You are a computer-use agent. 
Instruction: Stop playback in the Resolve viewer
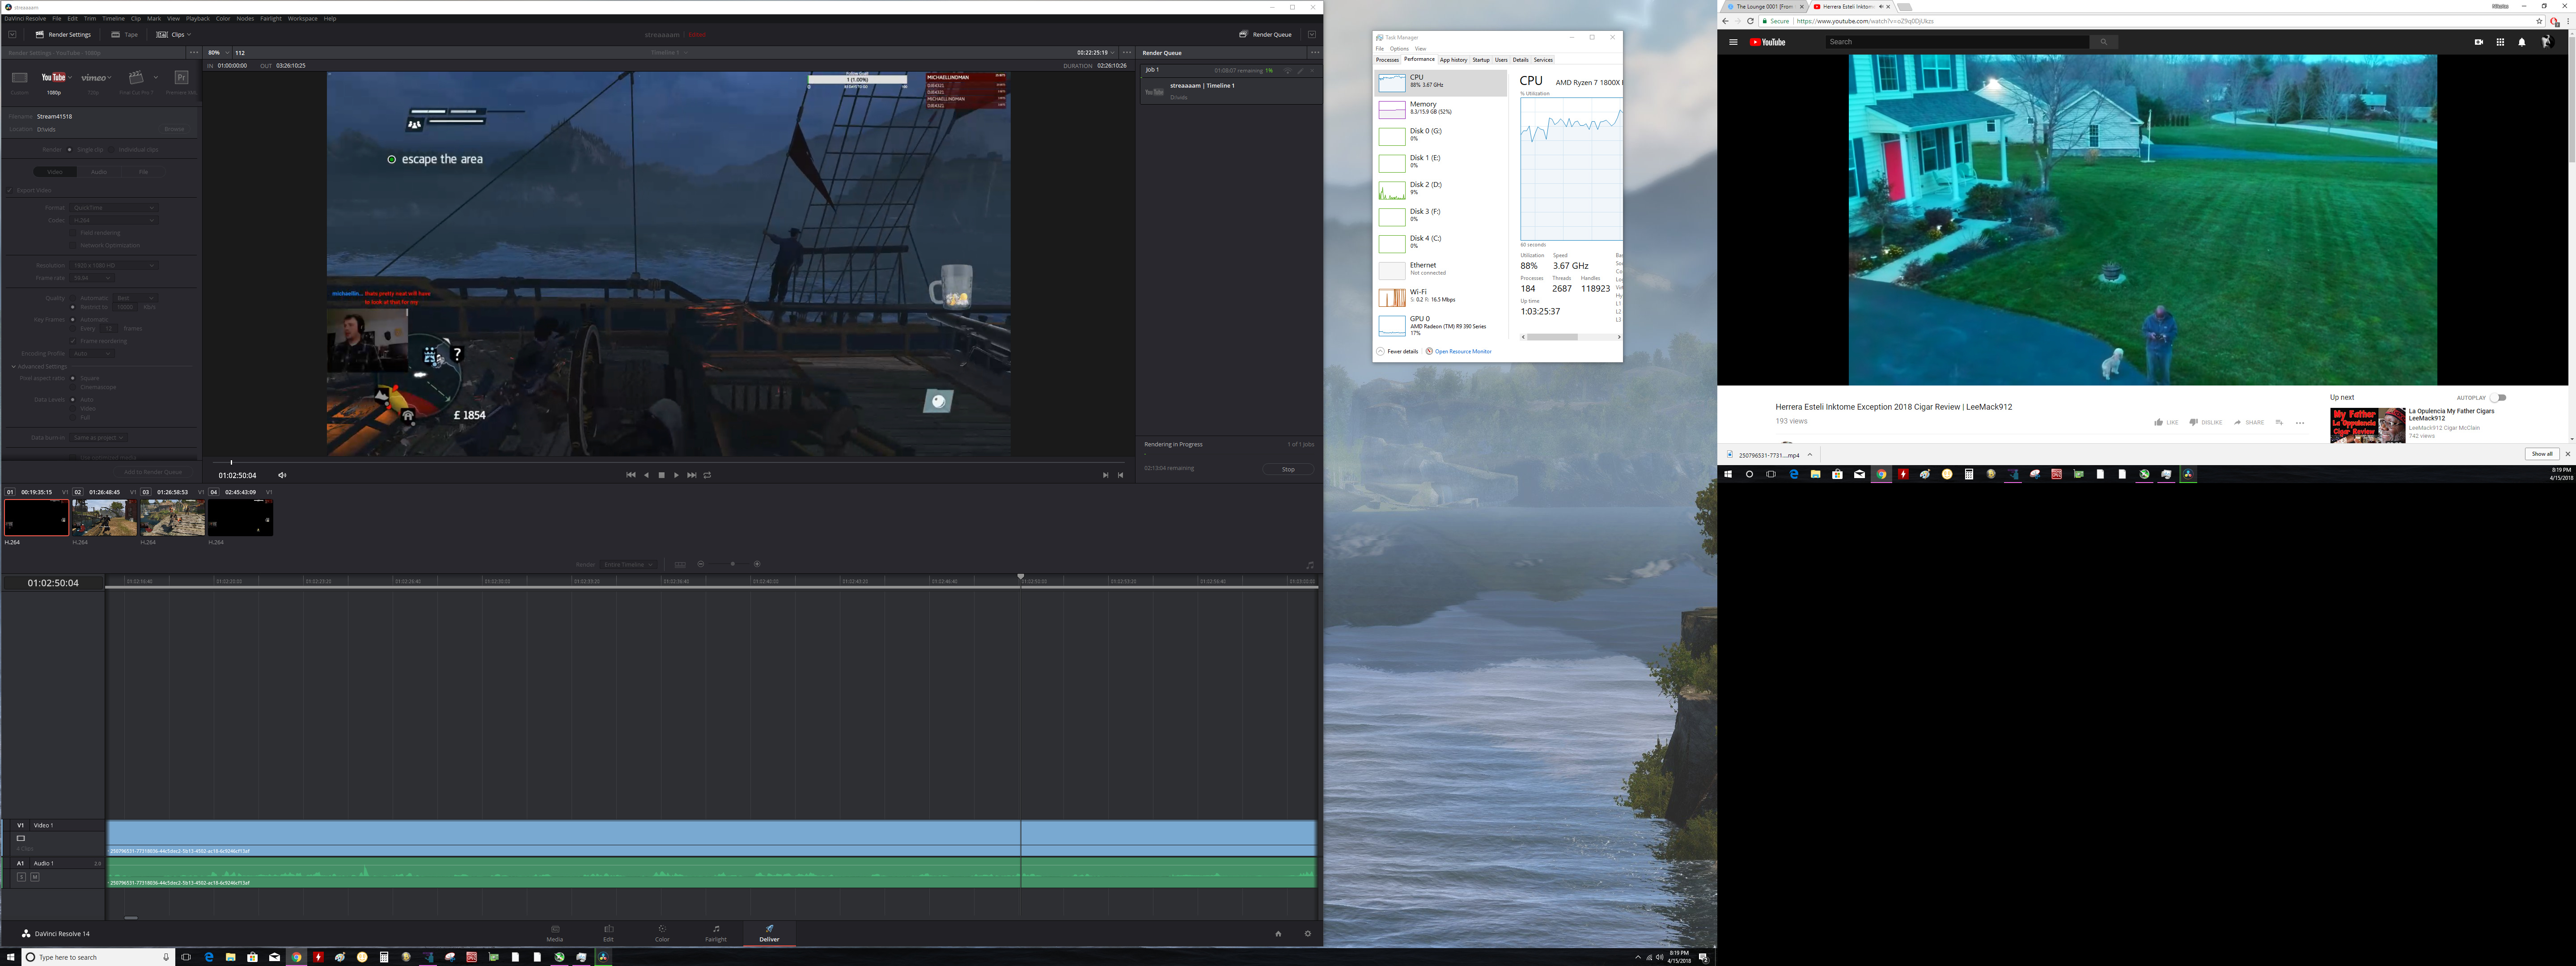click(x=661, y=475)
